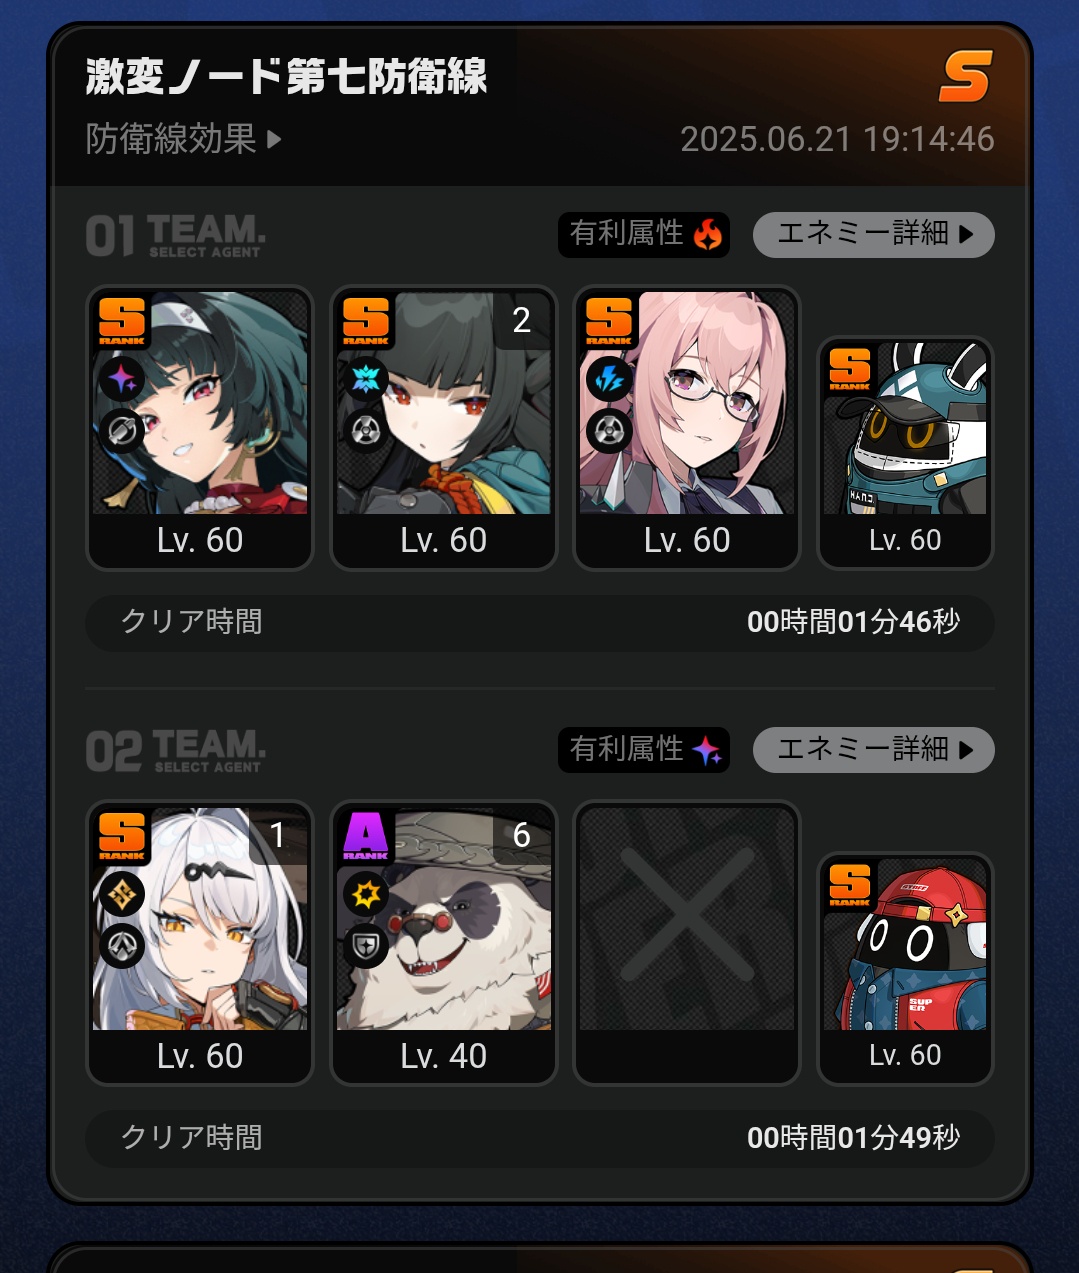Select the pink-haired agent with glasses
Image resolution: width=1079 pixels, height=1273 pixels.
(x=687, y=428)
